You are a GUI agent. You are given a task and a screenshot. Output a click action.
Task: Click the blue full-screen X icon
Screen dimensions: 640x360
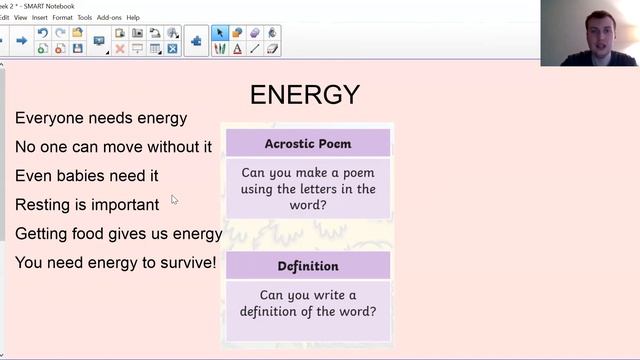point(173,49)
